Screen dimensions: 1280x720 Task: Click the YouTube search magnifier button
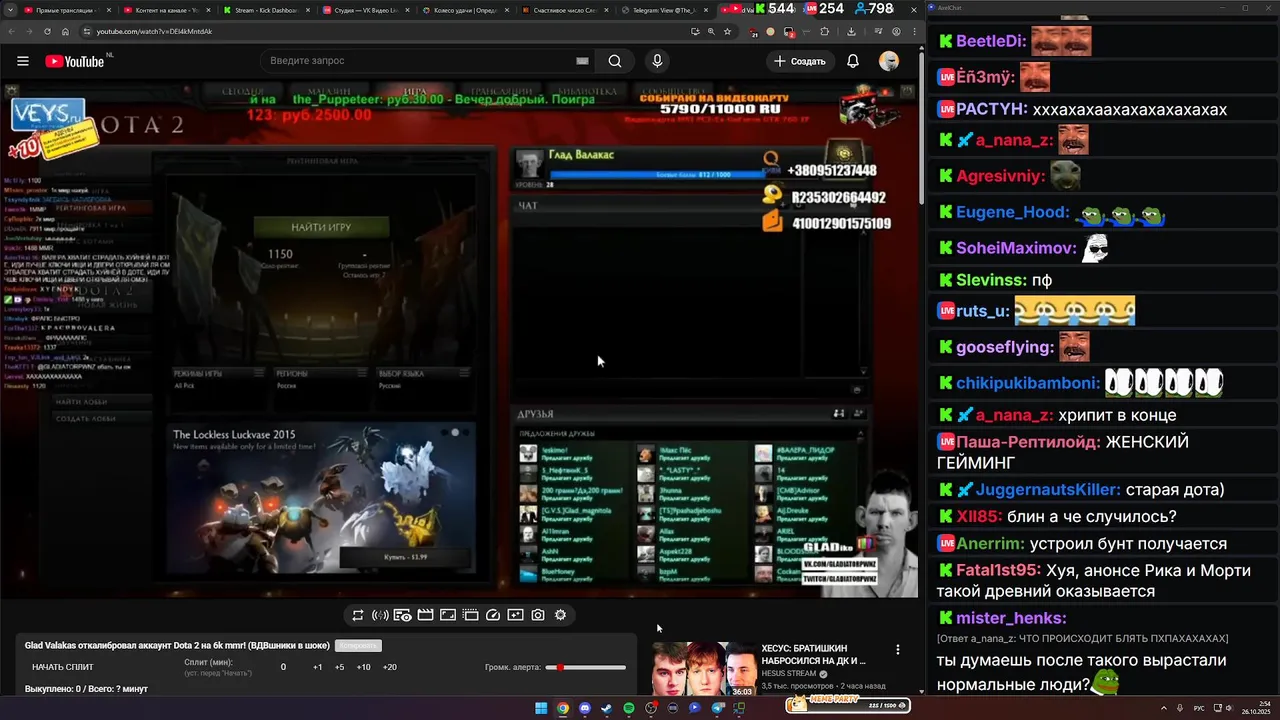click(615, 61)
